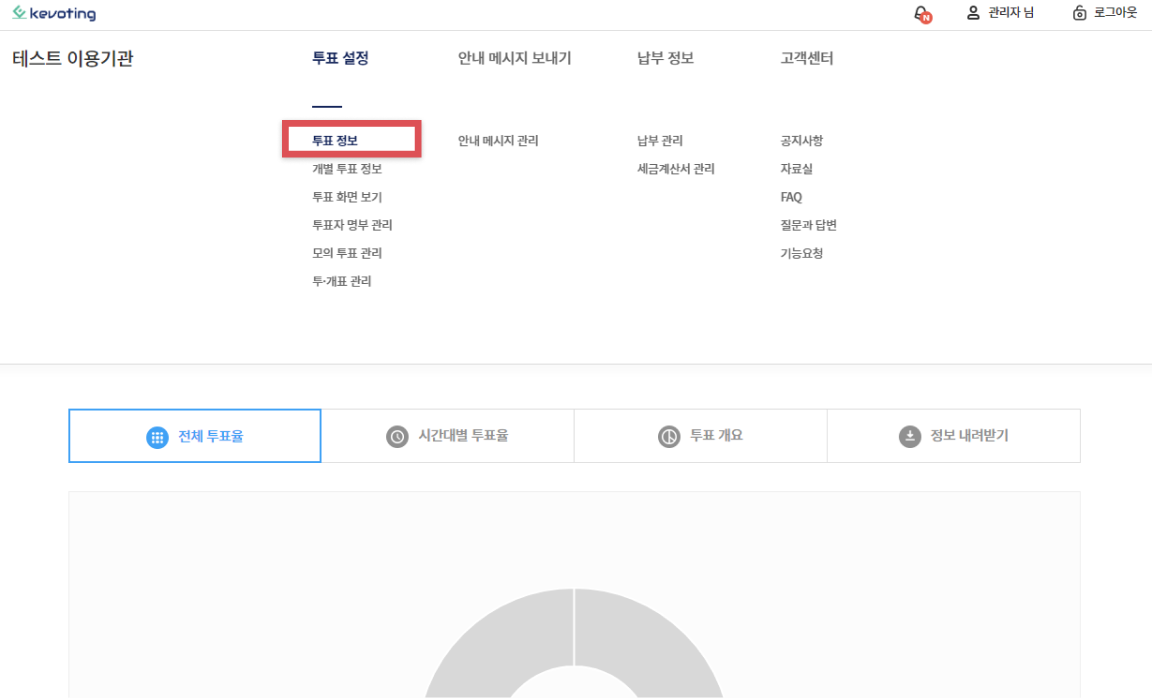Image resolution: width=1152 pixels, height=698 pixels.
Task: Select 투표 정보 submenu item
Action: click(x=335, y=141)
